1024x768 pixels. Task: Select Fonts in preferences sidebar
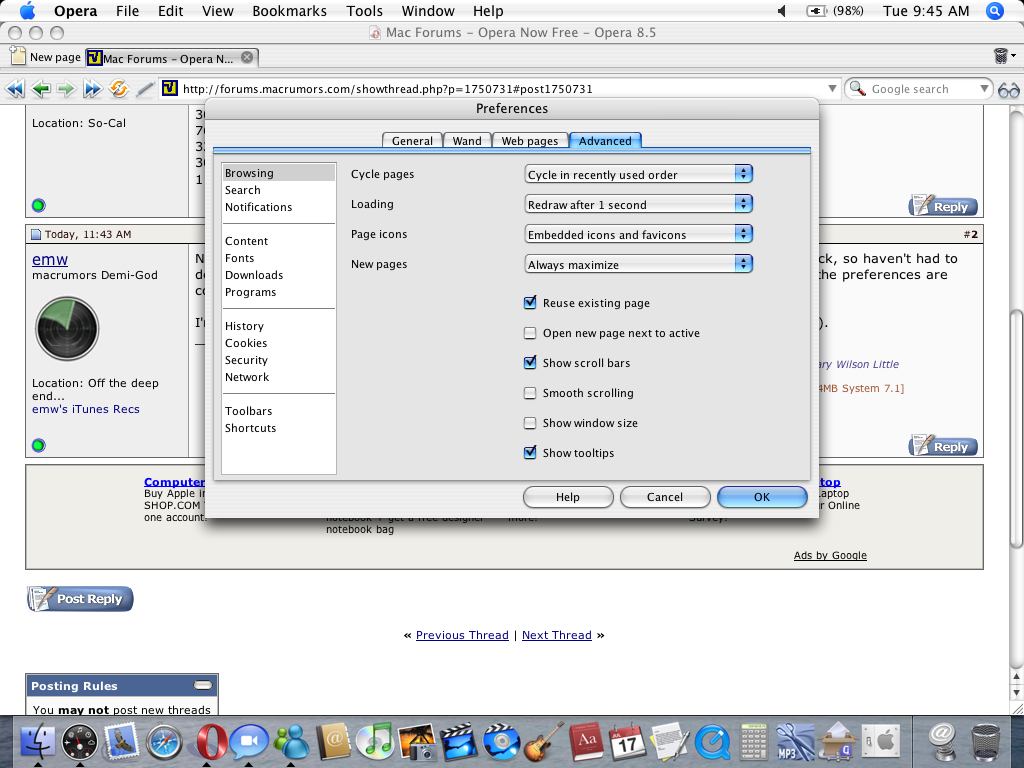[279, 258]
